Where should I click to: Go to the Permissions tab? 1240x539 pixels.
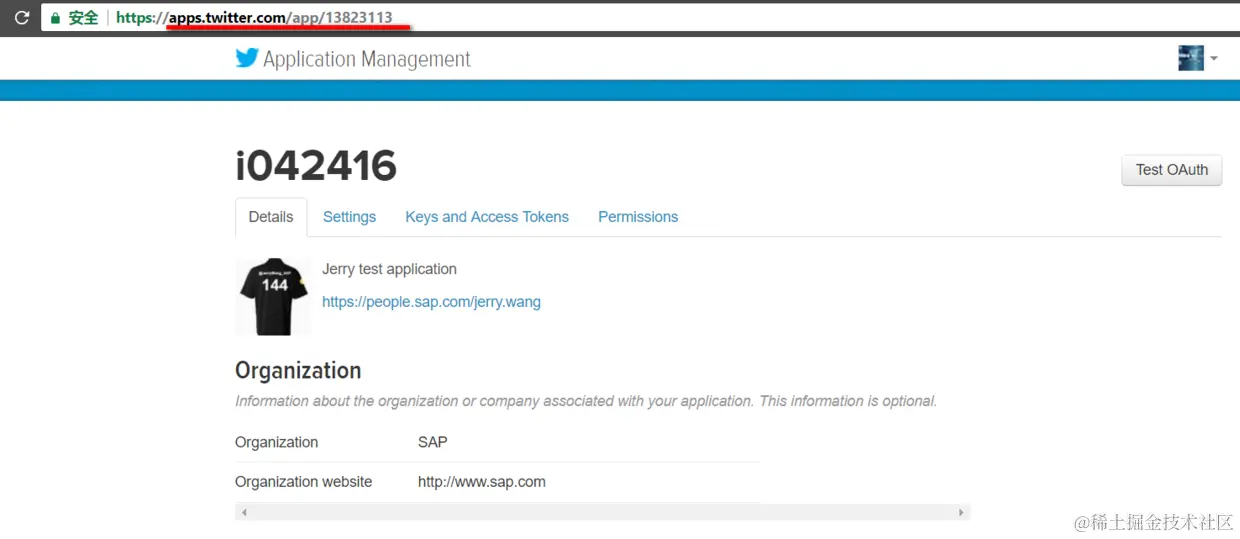click(x=638, y=217)
